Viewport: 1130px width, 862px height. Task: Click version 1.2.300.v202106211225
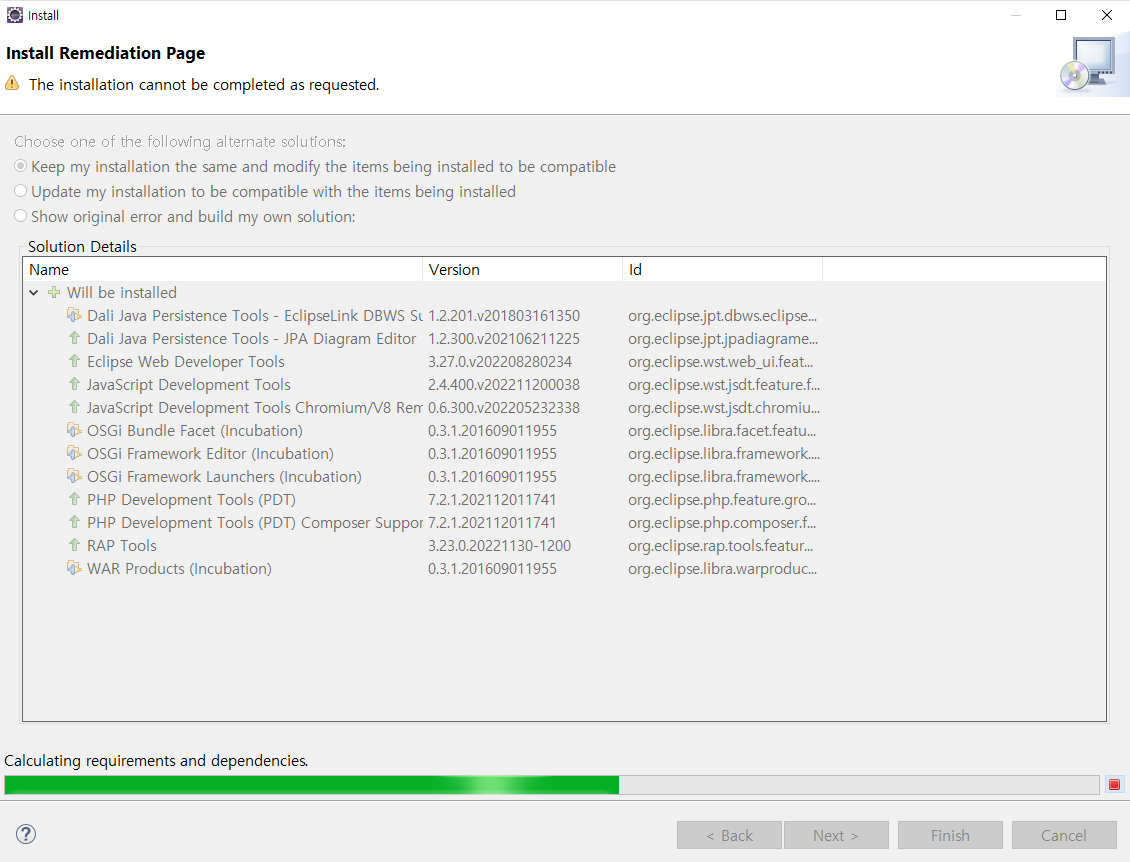504,339
